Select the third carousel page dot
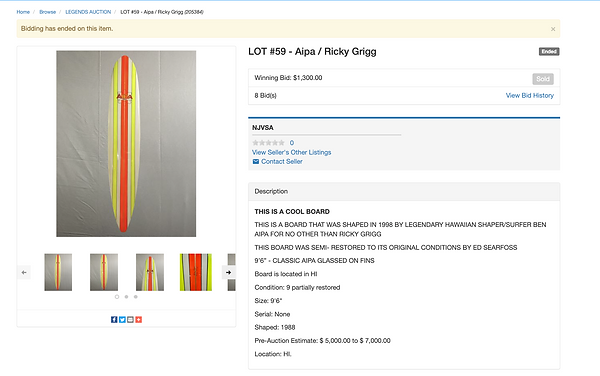600x376 pixels. click(x=135, y=297)
